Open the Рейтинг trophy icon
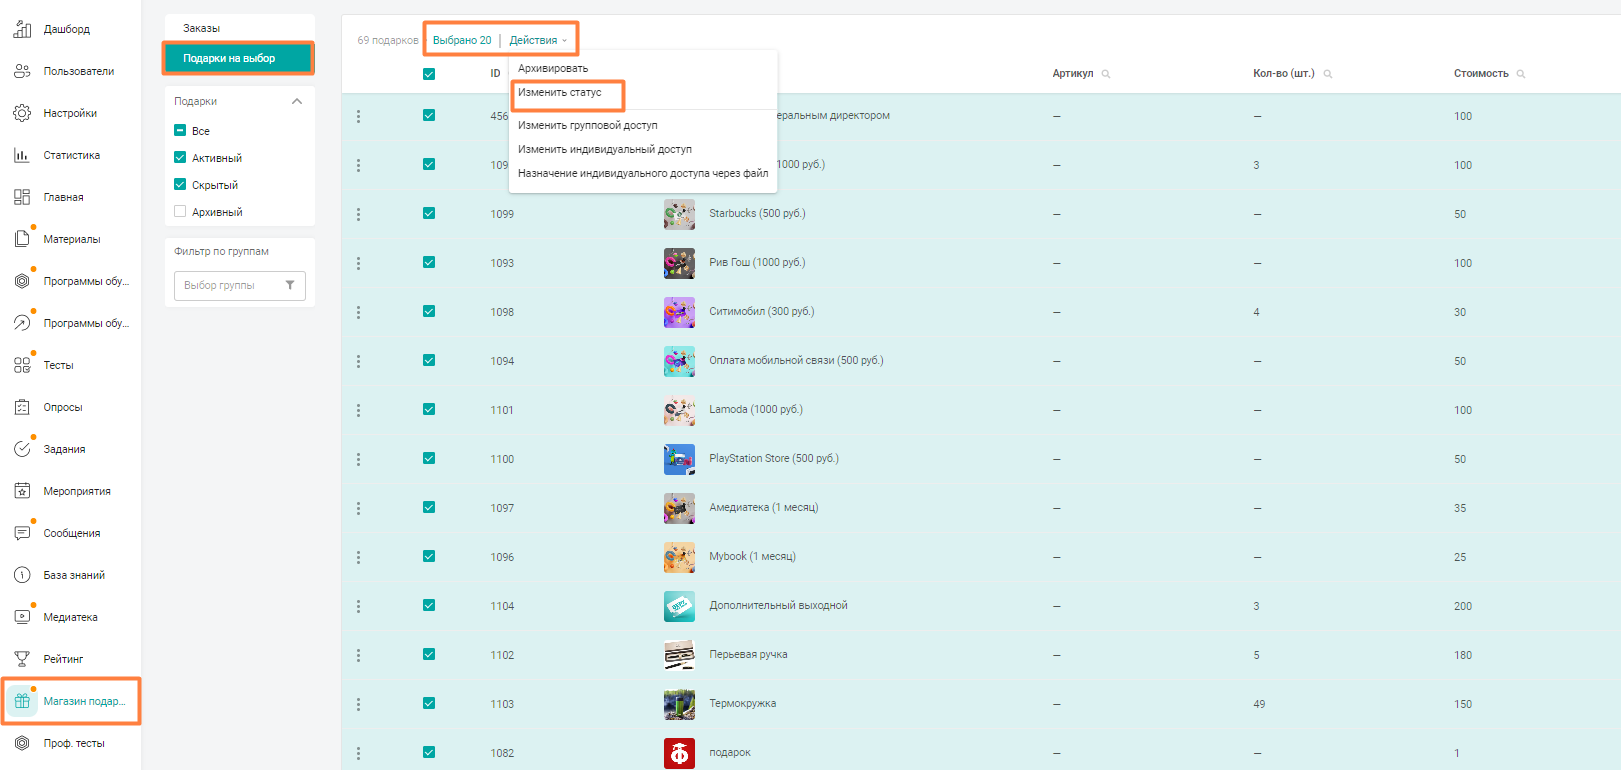Screen dimensions: 1621x770 pos(22,659)
